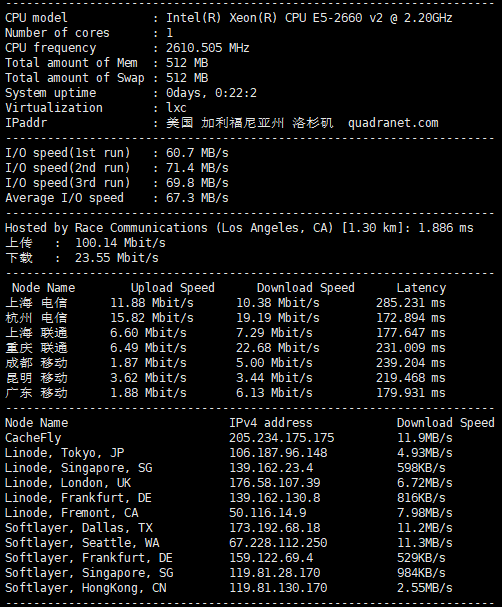Click the Latency column header
The image size is (502, 607).
tap(421, 288)
